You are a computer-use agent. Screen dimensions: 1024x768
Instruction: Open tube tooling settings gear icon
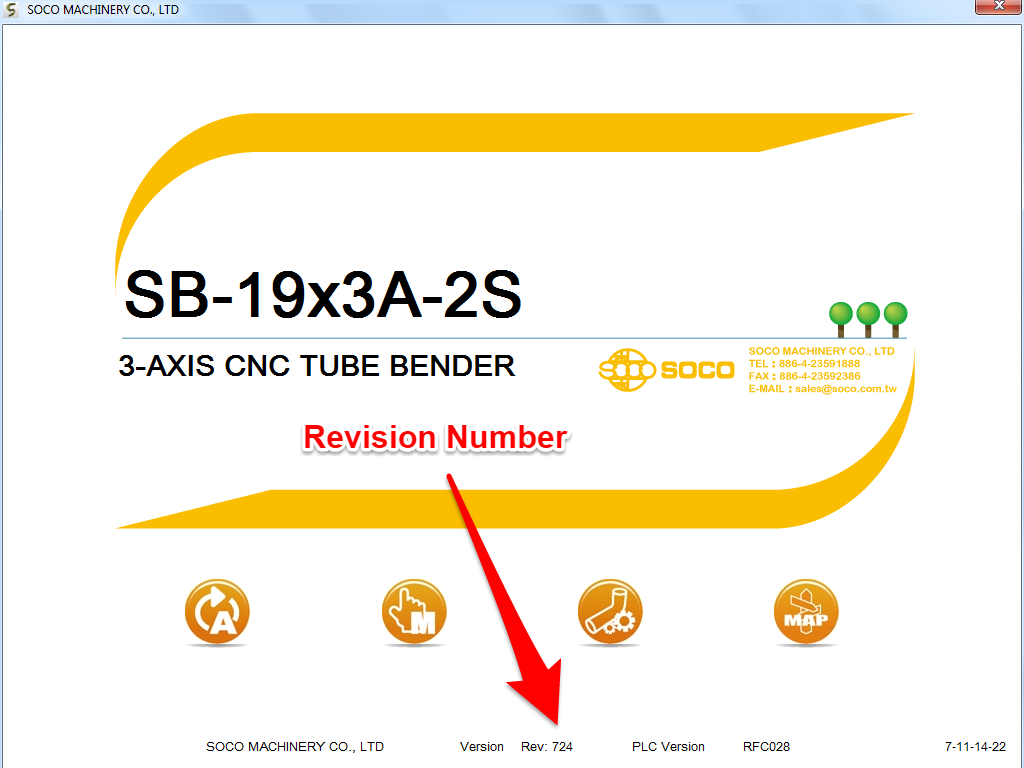[609, 612]
